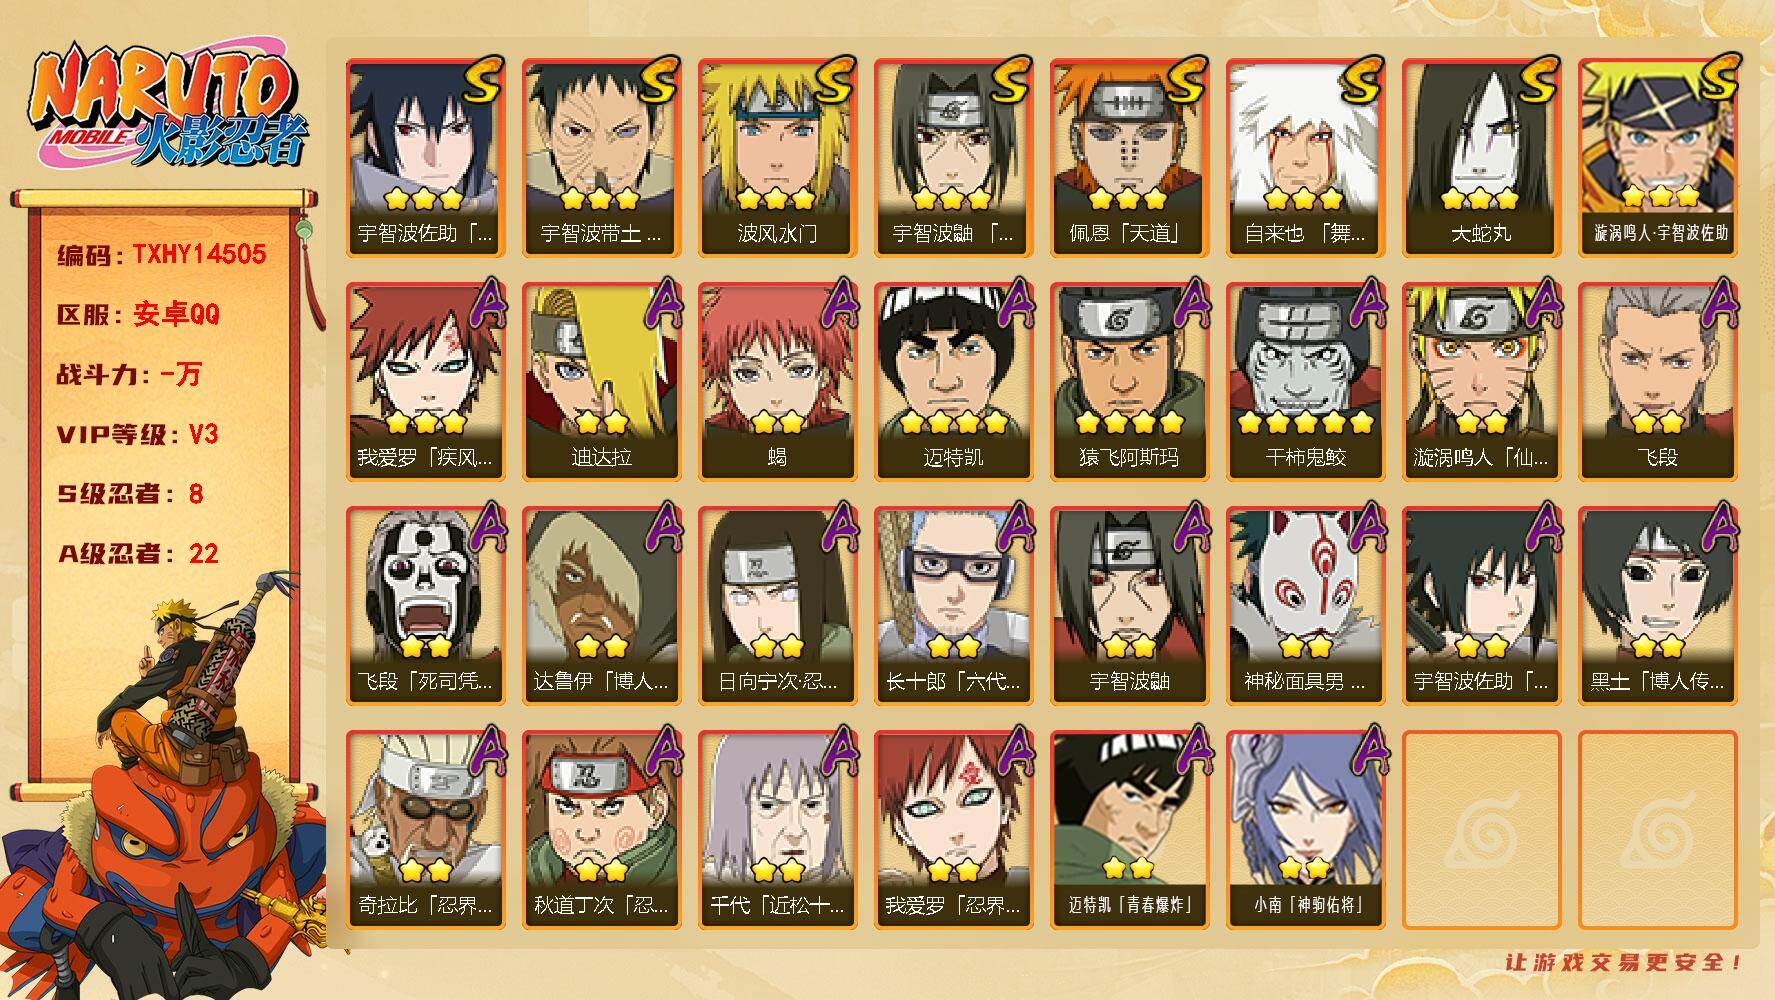The image size is (1775, 1000).
Task: Select the 干柿鬼鲛 five-star card
Action: [1305, 381]
